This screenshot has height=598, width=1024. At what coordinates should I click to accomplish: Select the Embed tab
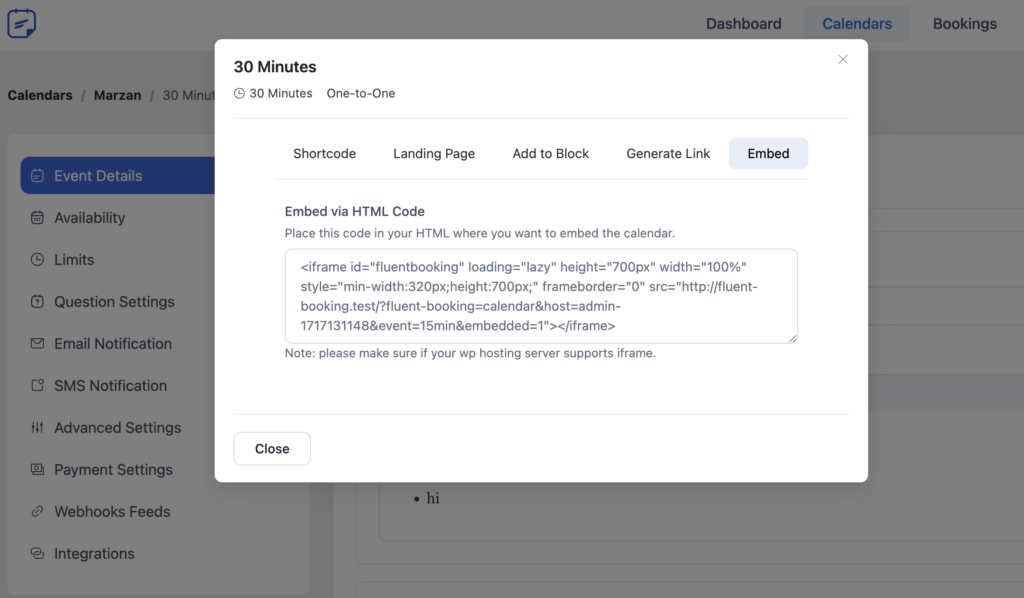(x=768, y=154)
